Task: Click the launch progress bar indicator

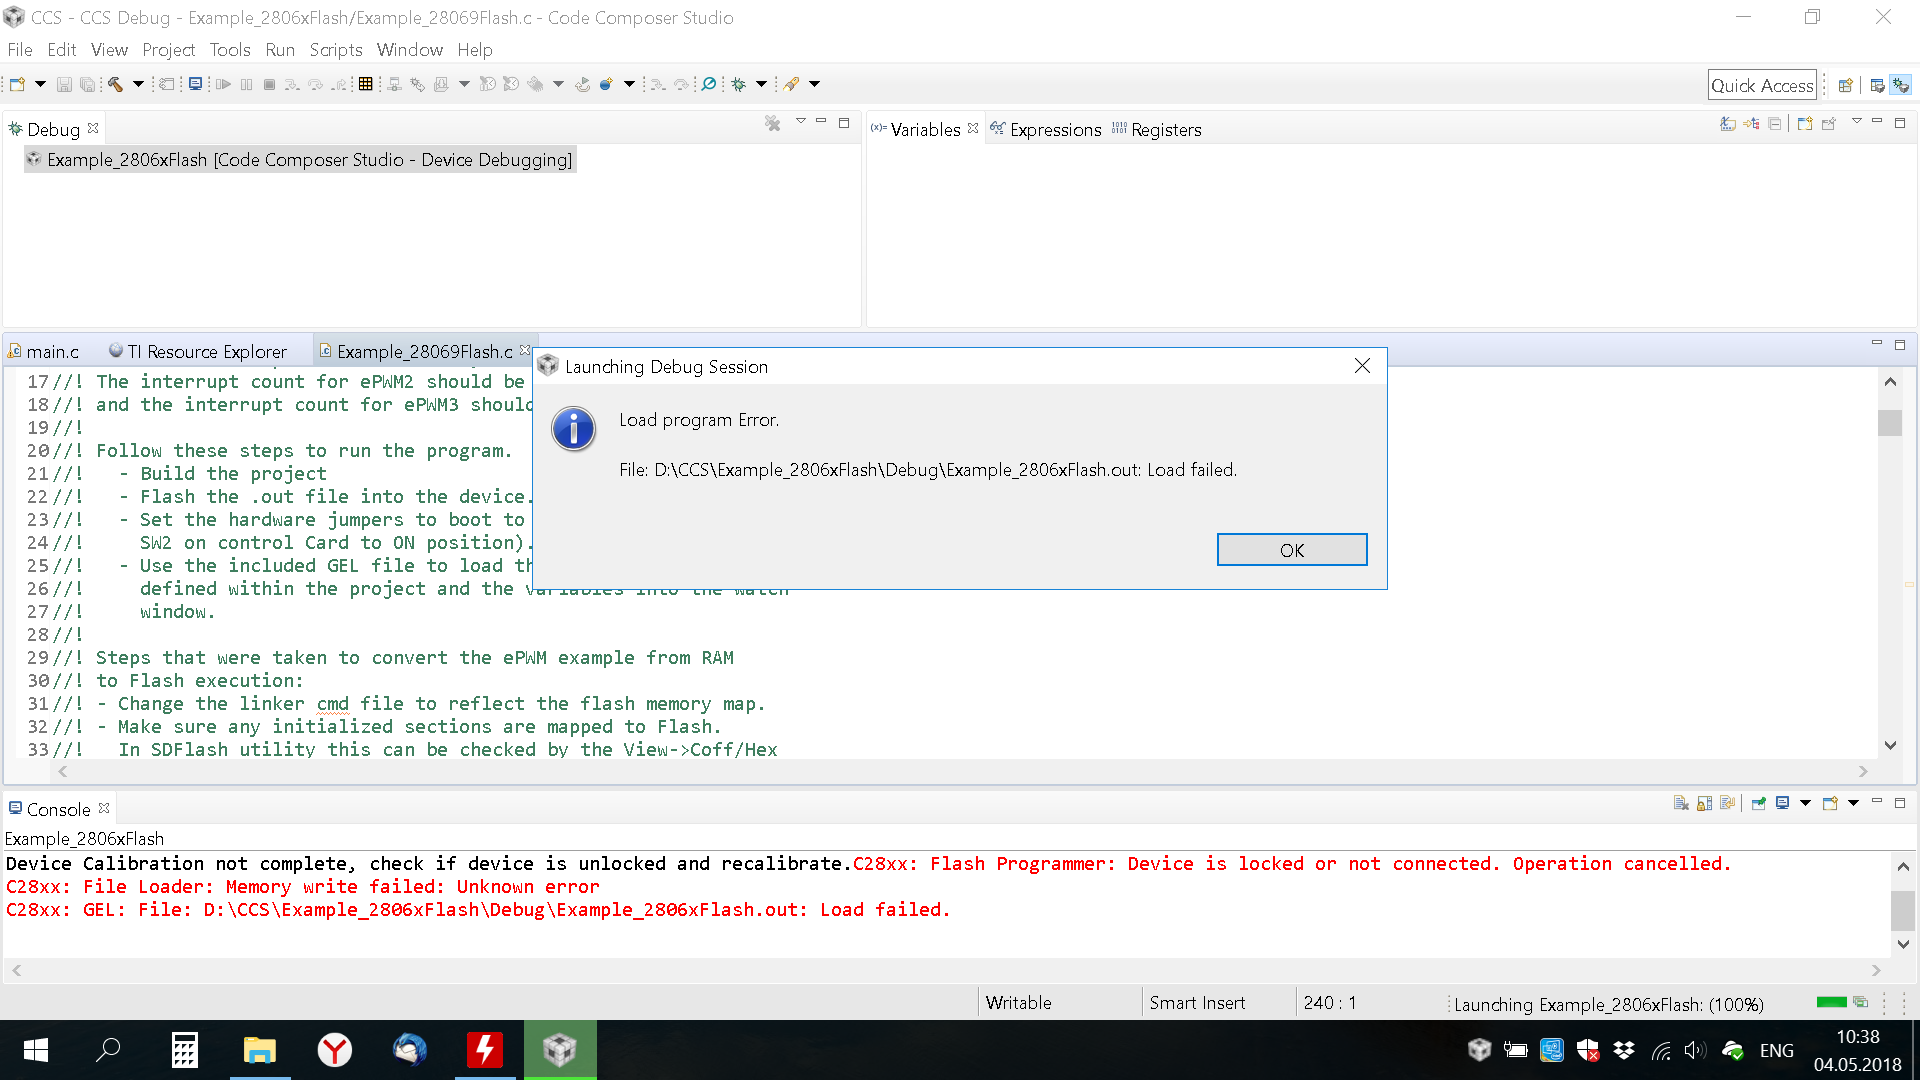Action: tap(1831, 1003)
